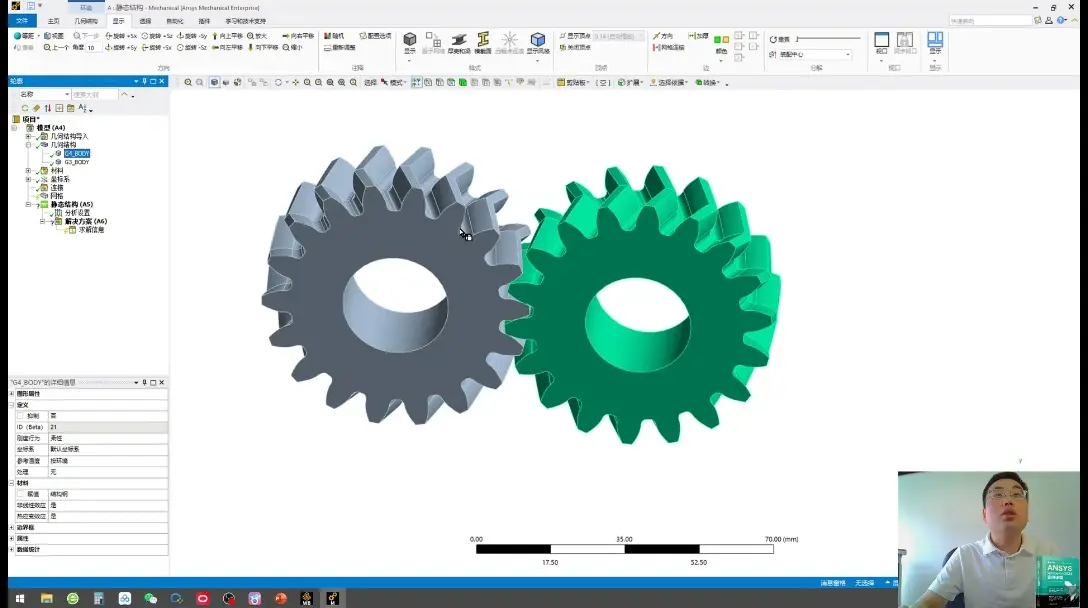This screenshot has width=1088, height=608.
Task: Click the Cross Section (横截面) icon
Action: [483, 42]
